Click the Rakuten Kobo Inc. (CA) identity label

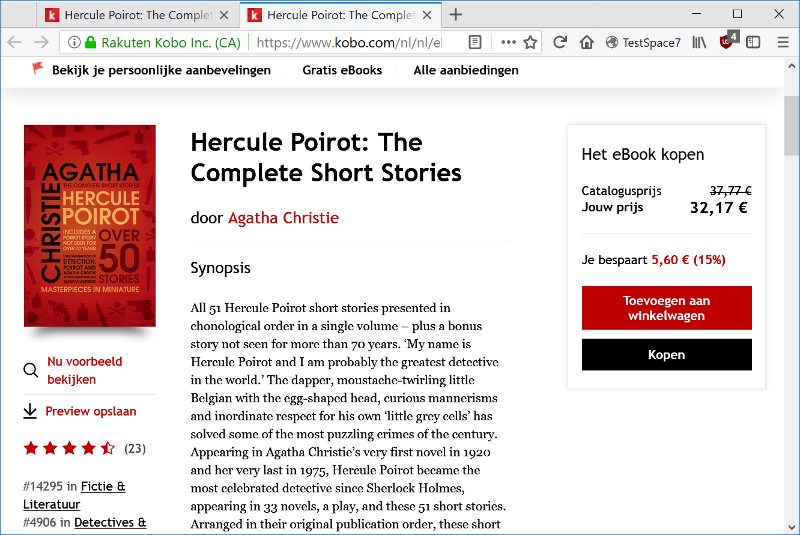coord(171,42)
